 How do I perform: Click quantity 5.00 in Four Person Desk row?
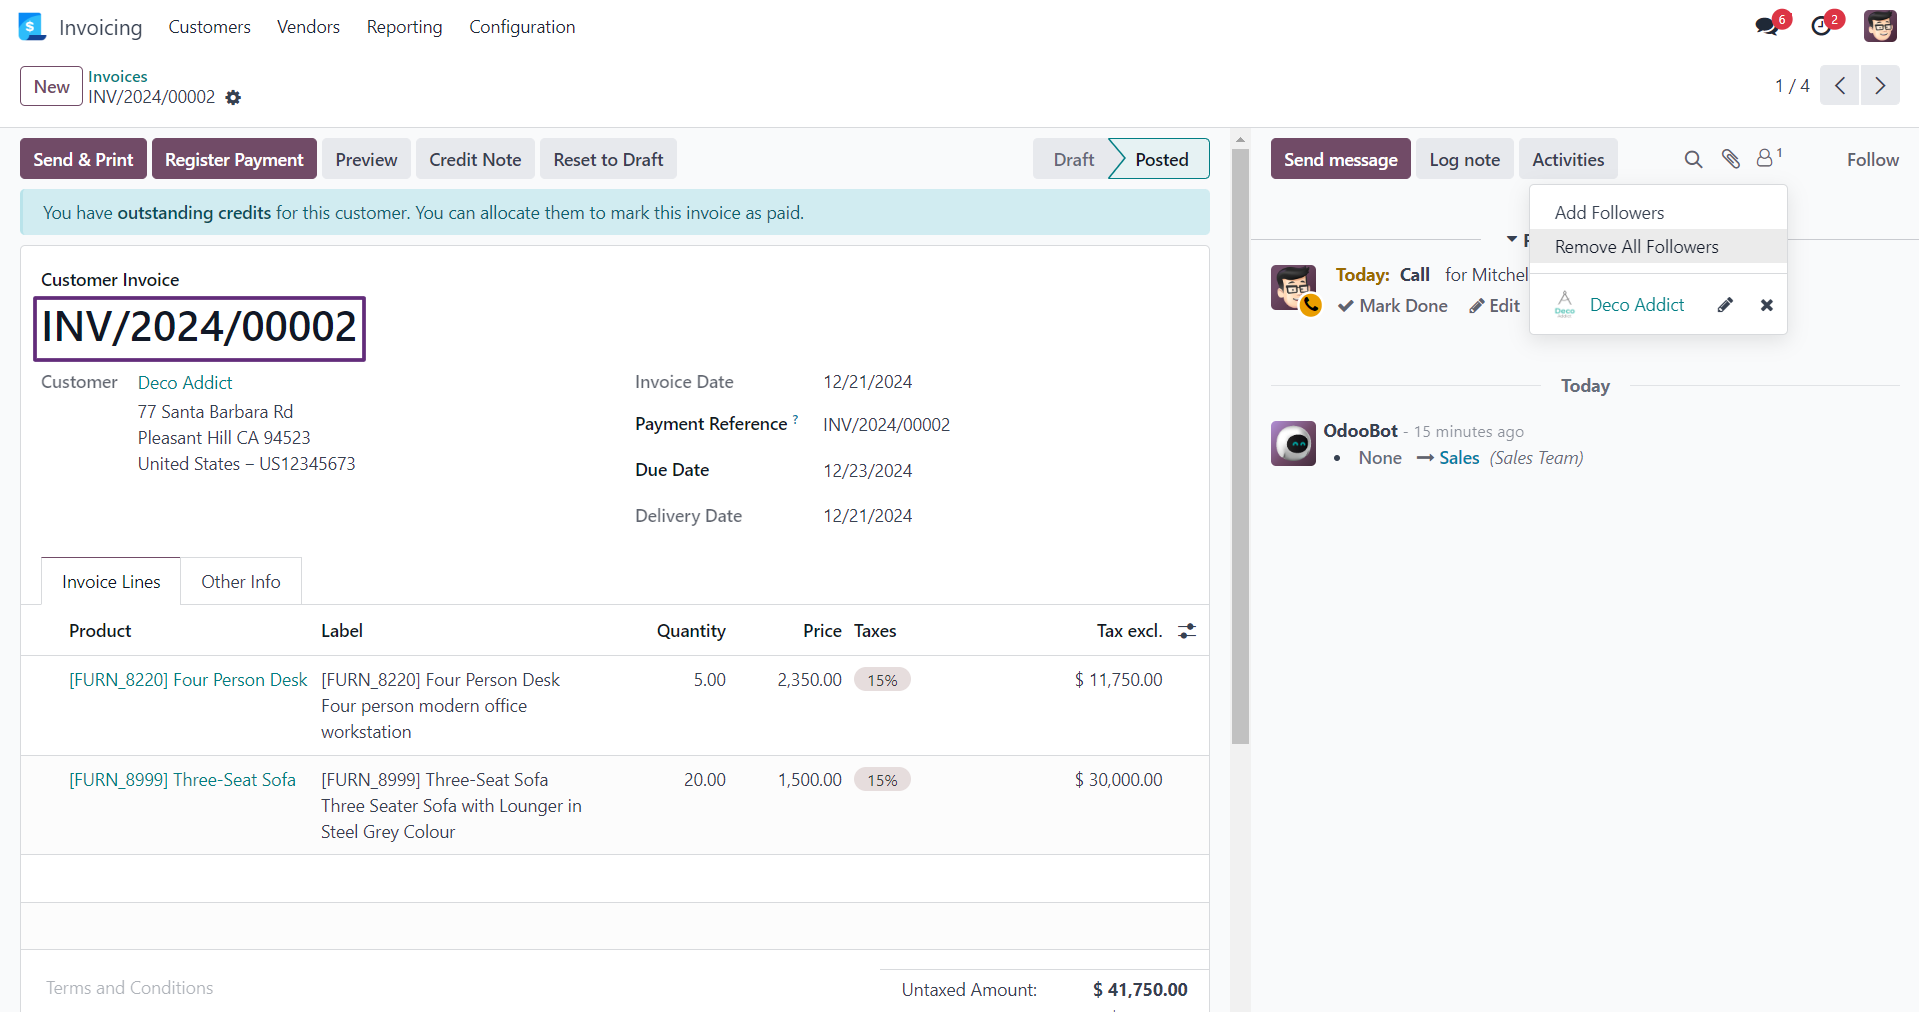tap(709, 680)
